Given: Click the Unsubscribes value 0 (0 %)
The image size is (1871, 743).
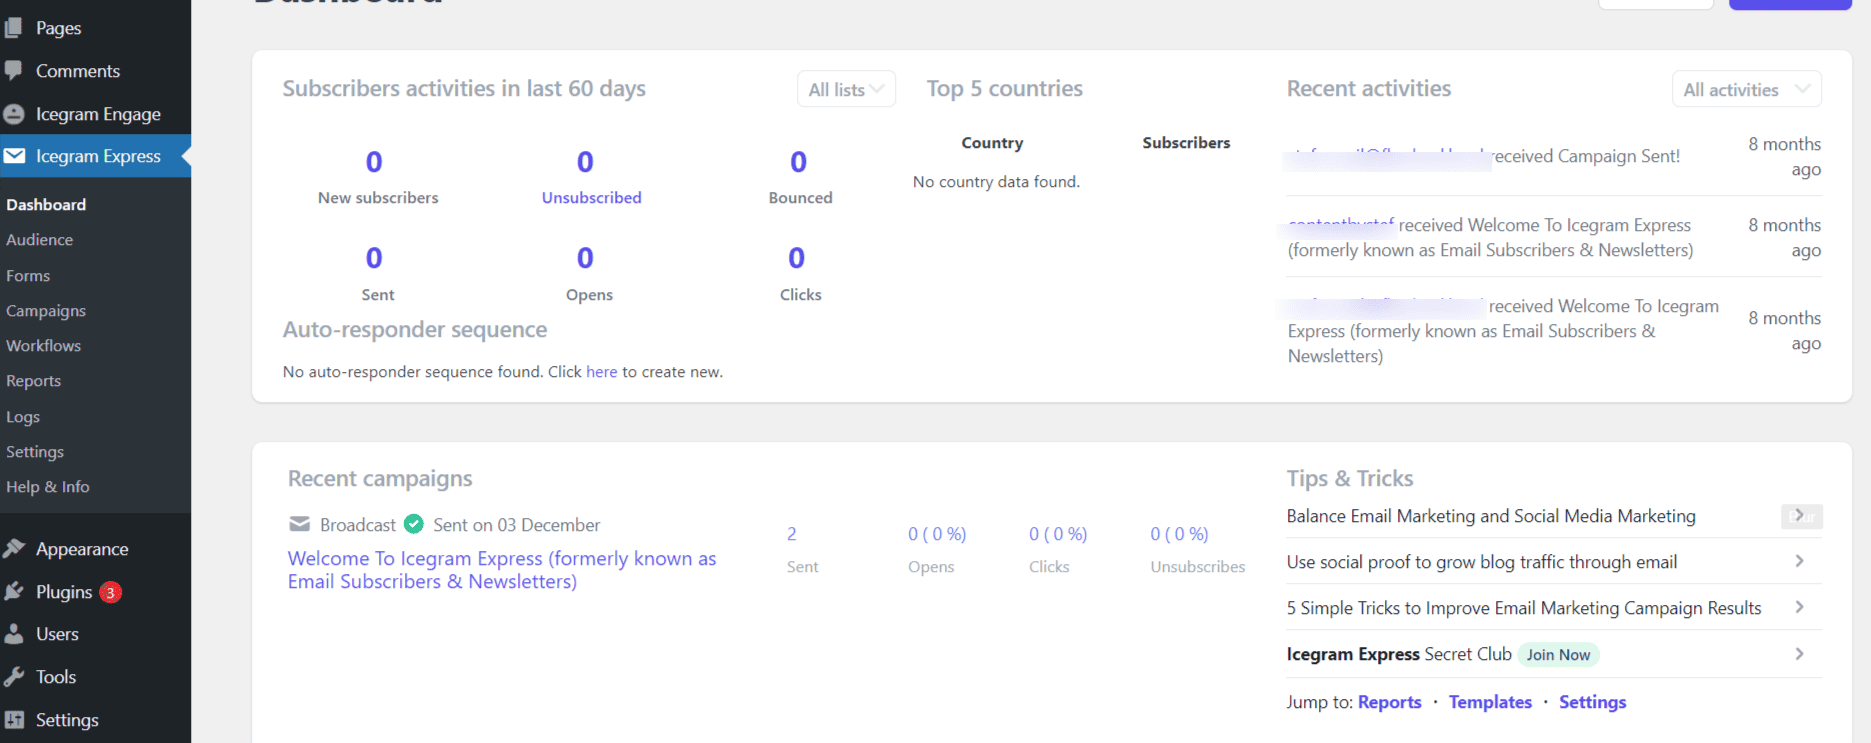Looking at the screenshot, I should tap(1179, 534).
